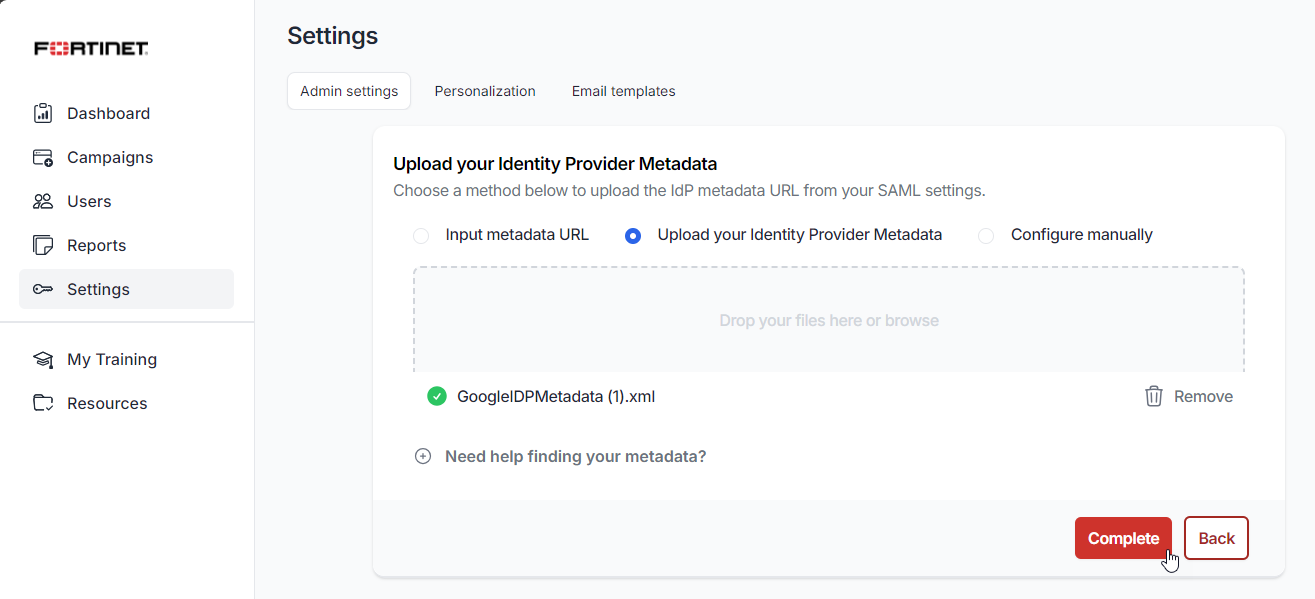This screenshot has height=599, width=1315.
Task: Click the Back button
Action: tap(1216, 538)
